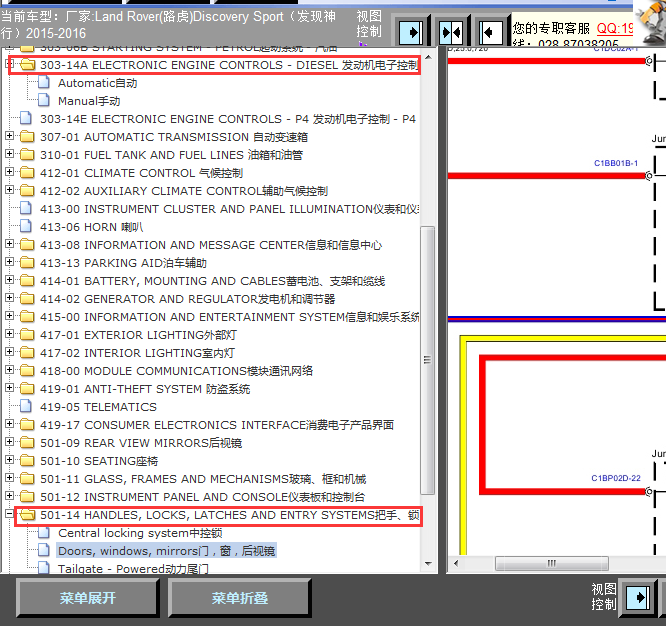666x629 pixels.
Task: Click the diagram horizontal scroll-left arrow
Action: [x=456, y=564]
